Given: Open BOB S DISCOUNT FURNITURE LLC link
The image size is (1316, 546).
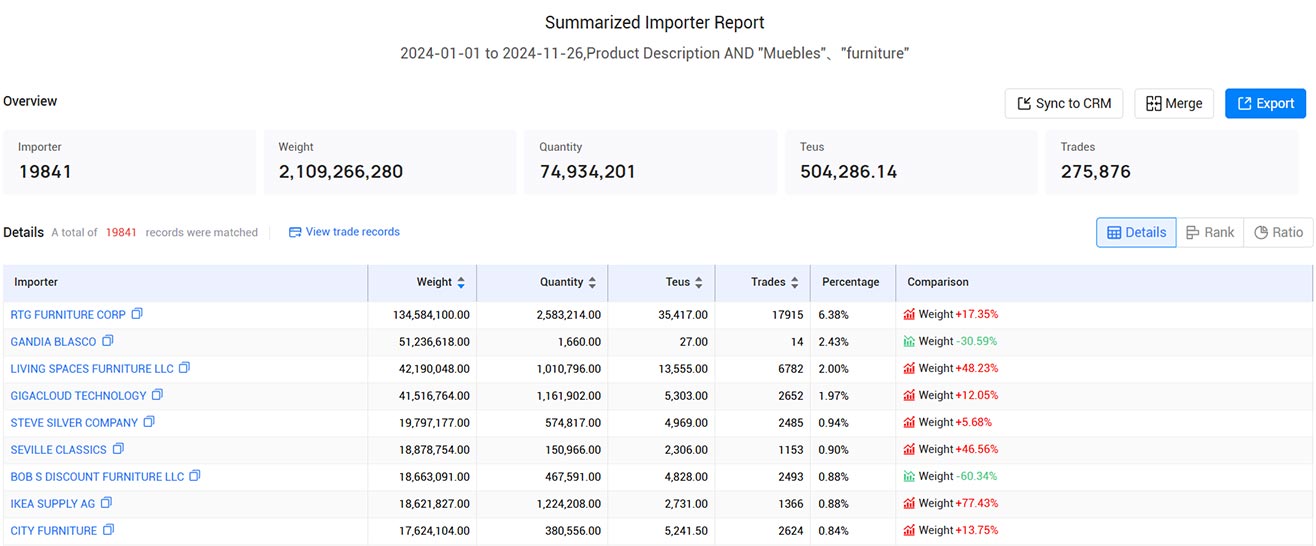Looking at the screenshot, I should 97,476.
